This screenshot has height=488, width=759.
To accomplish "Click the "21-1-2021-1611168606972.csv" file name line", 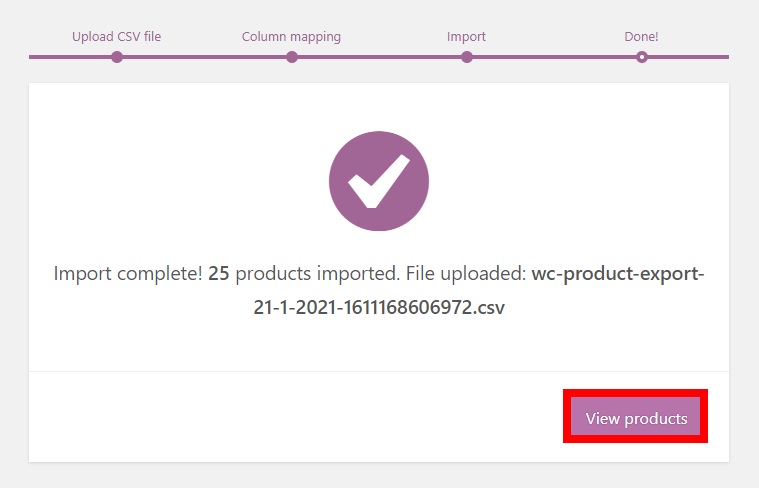I will click(379, 307).
